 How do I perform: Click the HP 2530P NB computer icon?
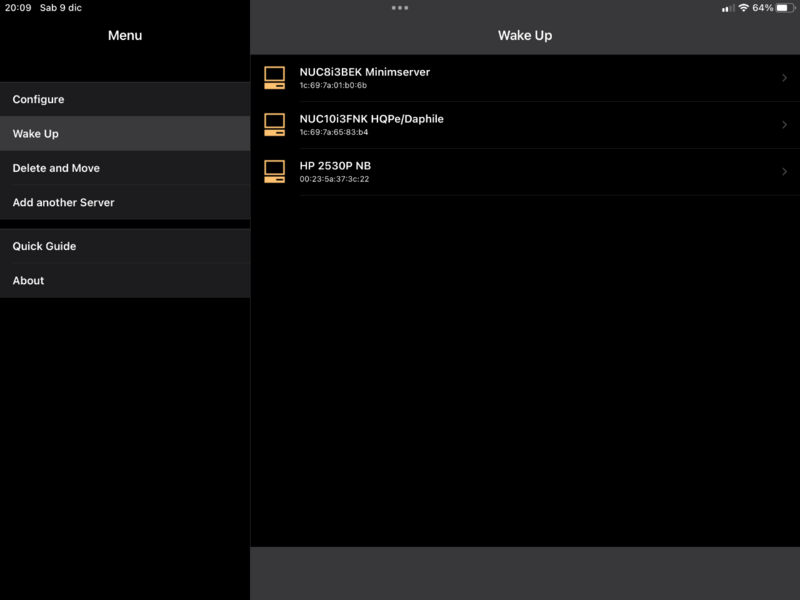click(274, 171)
